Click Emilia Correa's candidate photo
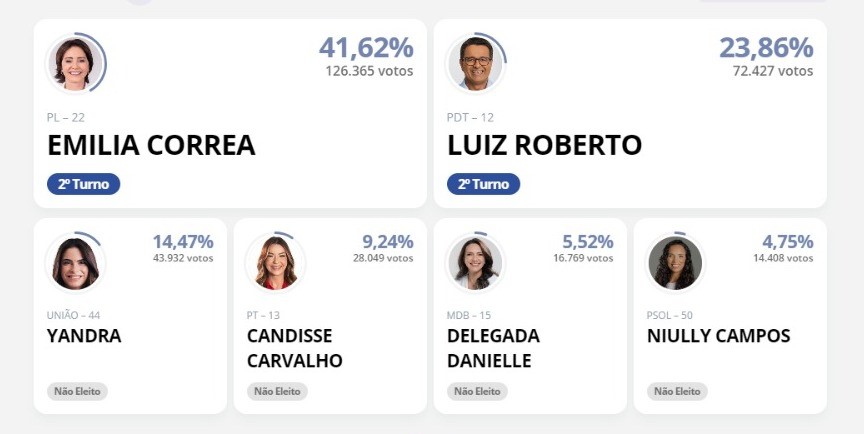 (x=75, y=64)
